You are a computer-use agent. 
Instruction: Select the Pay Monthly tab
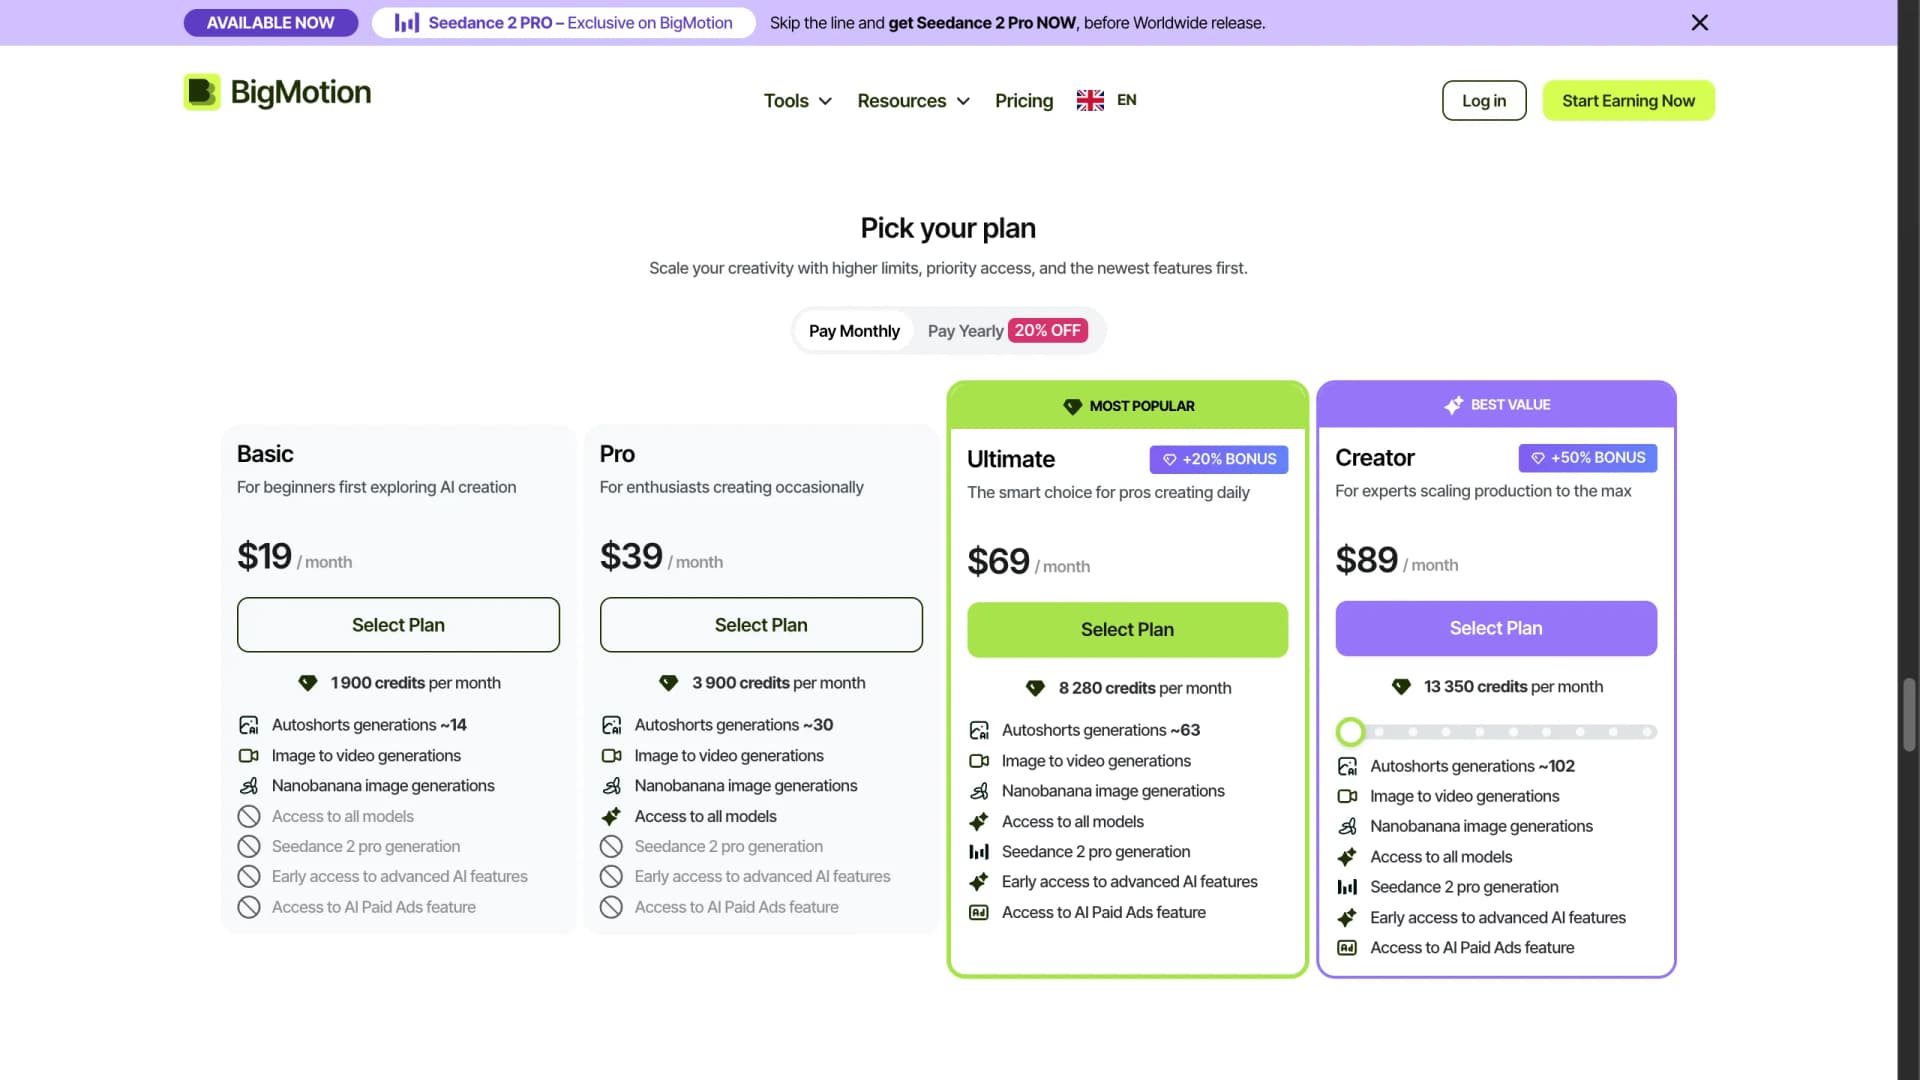854,330
